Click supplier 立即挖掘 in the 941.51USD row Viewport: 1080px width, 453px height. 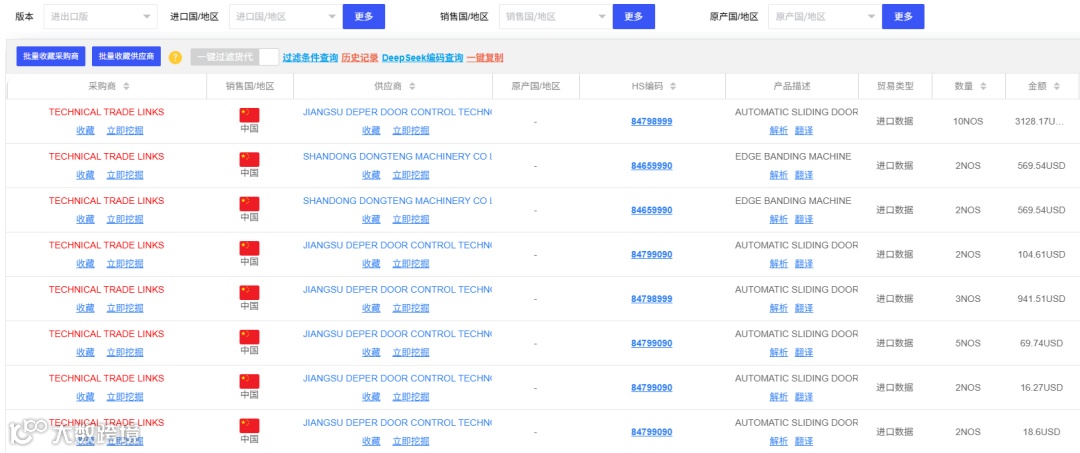tap(411, 308)
